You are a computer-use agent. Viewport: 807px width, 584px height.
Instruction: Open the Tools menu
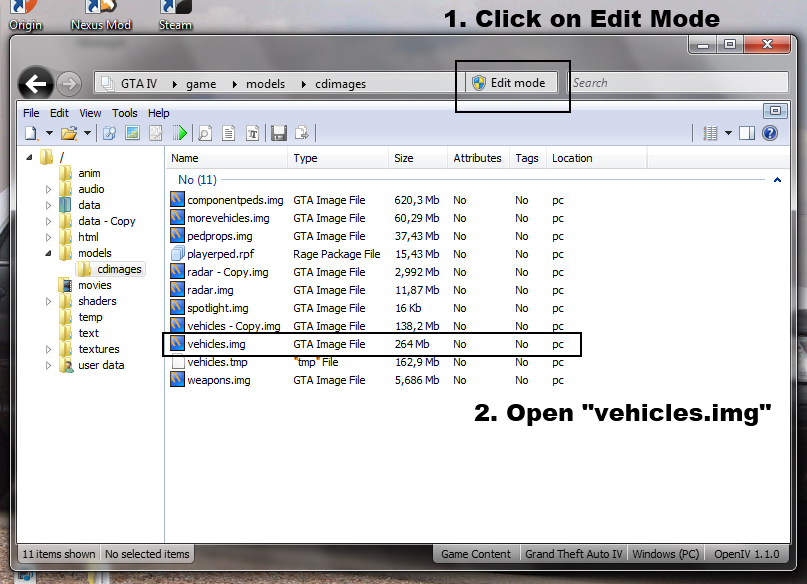coord(125,113)
